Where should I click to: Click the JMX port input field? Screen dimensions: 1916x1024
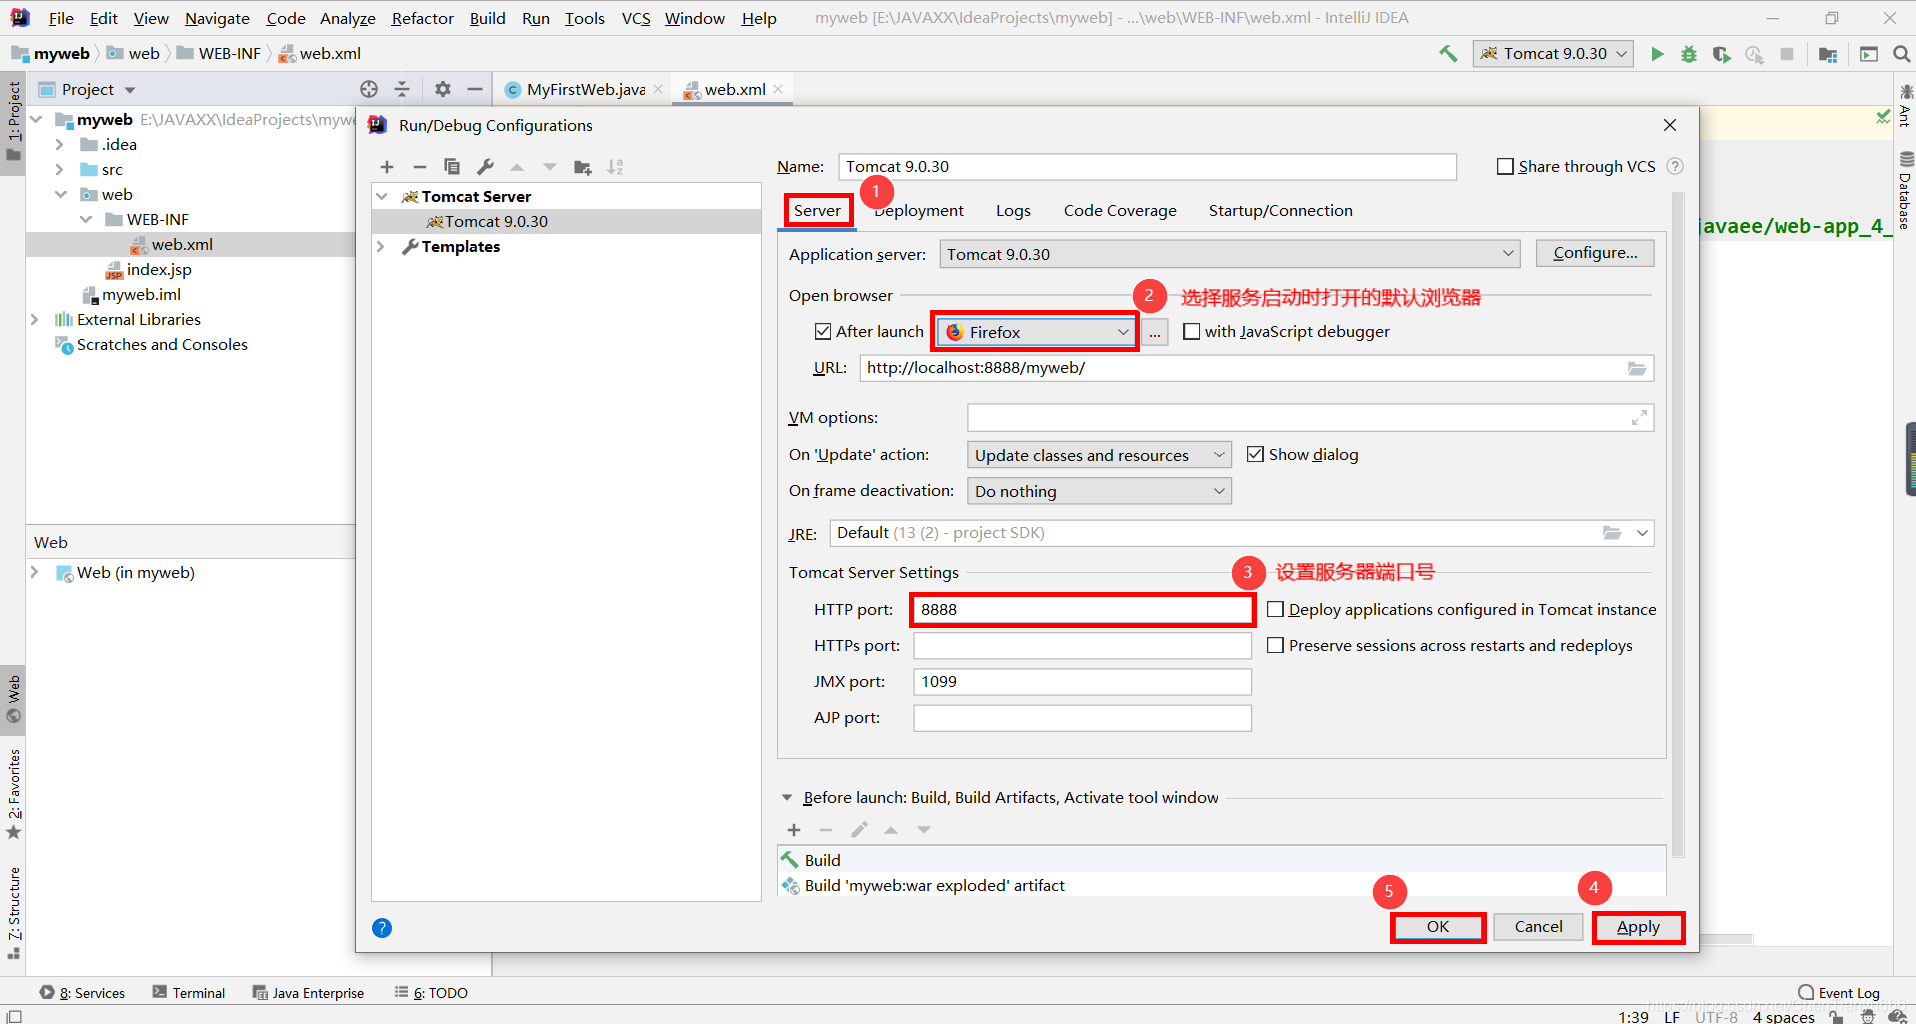coord(1082,682)
